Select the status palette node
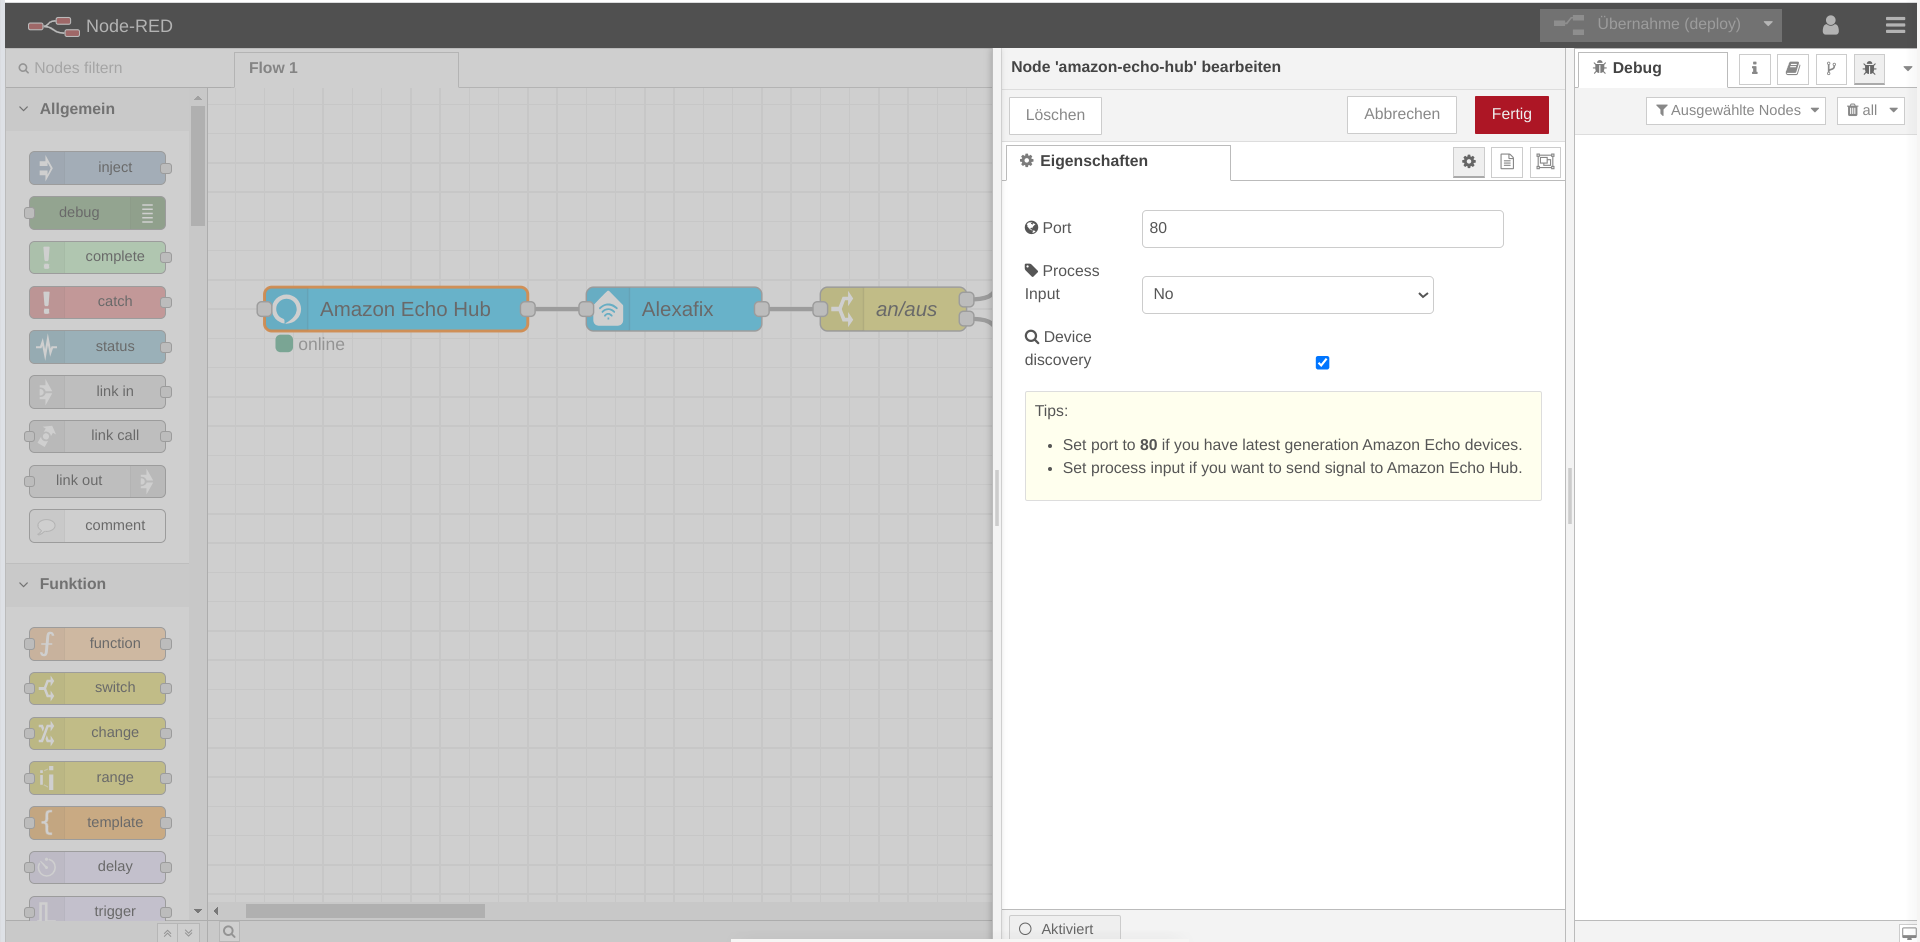The height and width of the screenshot is (942, 1920). (97, 347)
